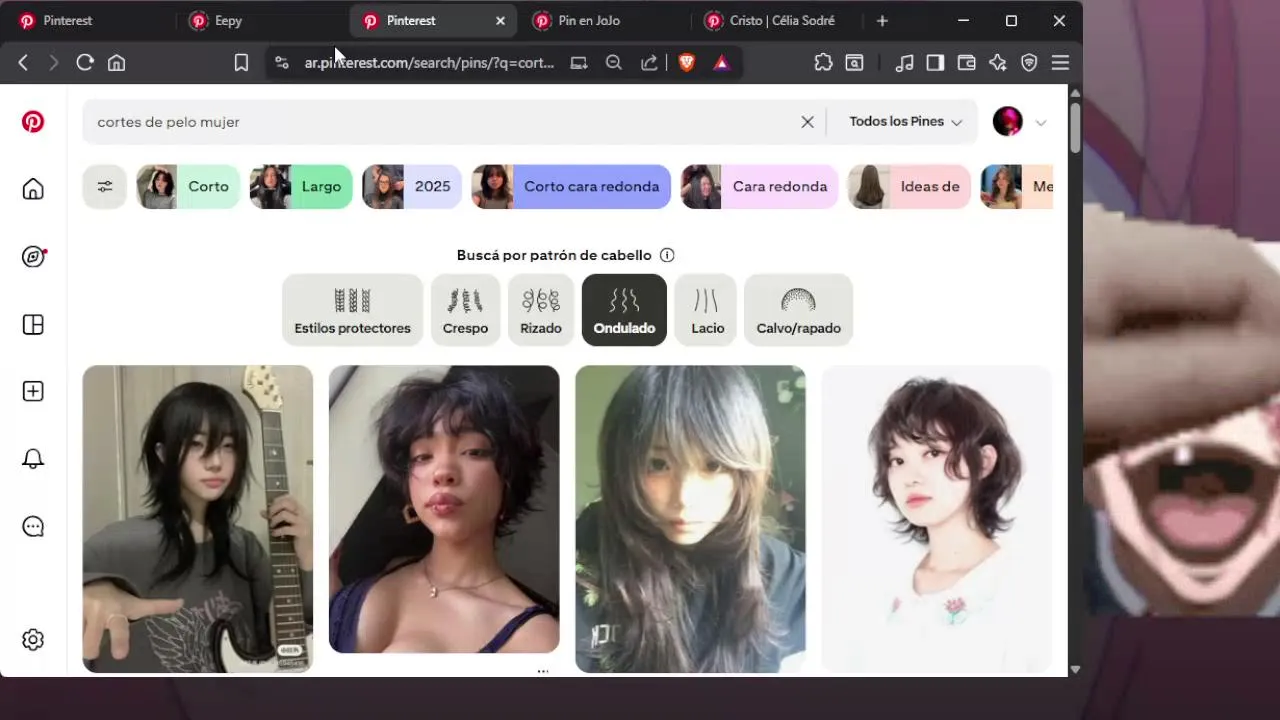Click the Pinterest logo in the sidebar
1280x720 pixels.
33,122
